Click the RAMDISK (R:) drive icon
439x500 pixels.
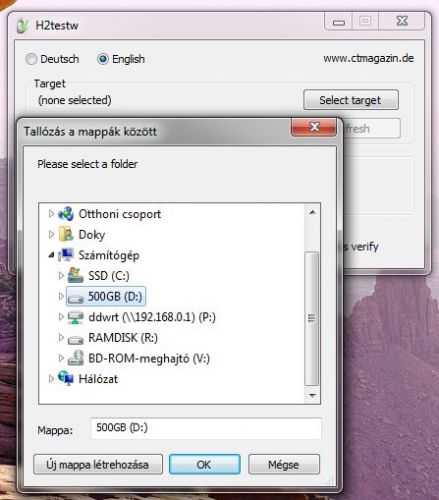76,340
